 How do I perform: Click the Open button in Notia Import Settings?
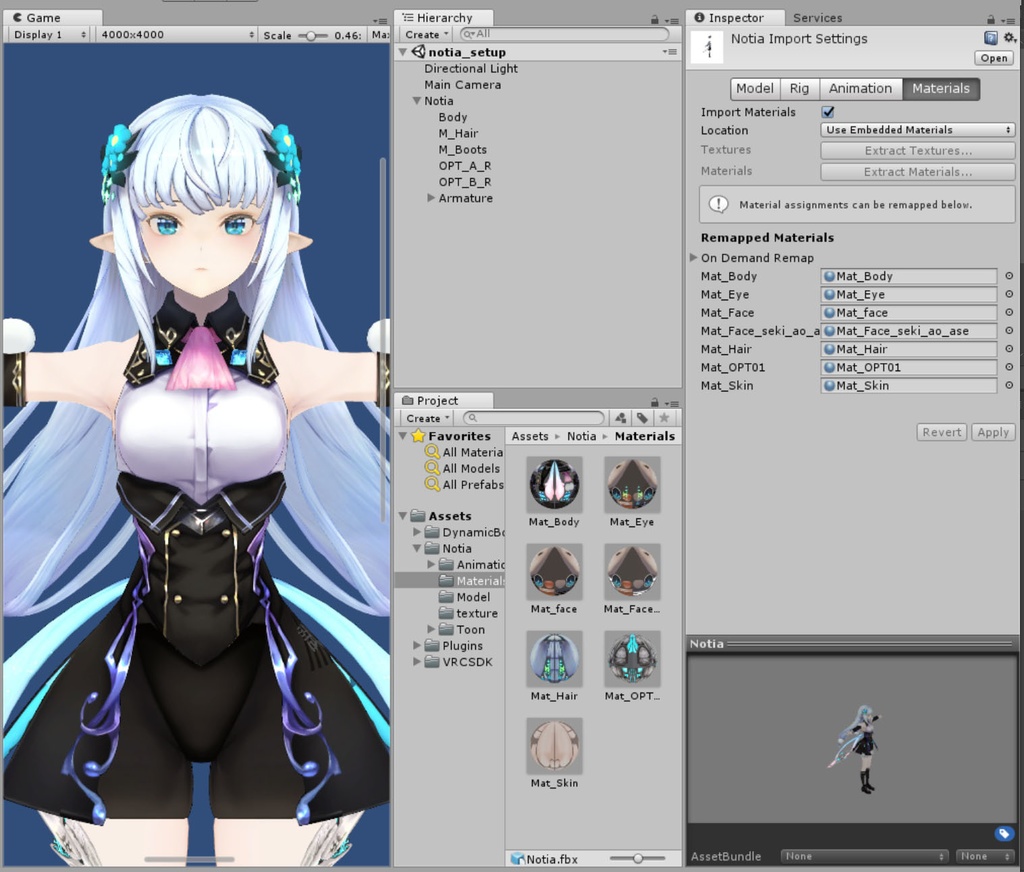click(992, 58)
